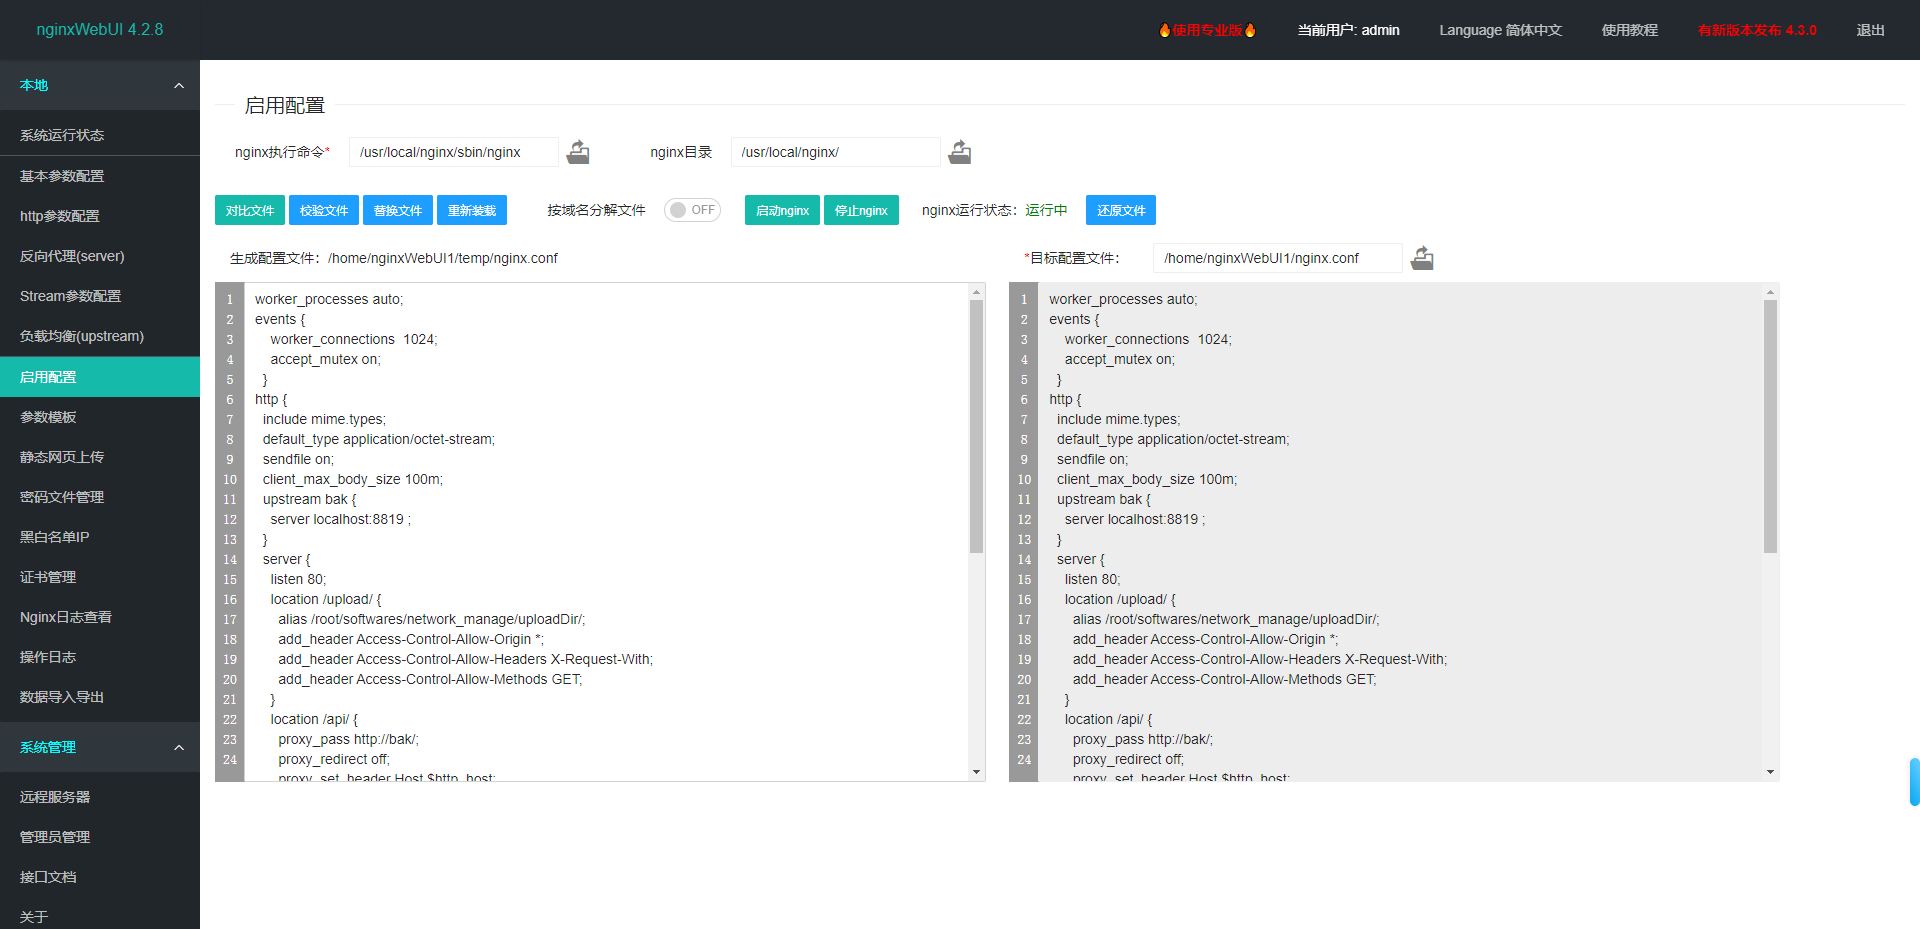1920x929 pixels.
Task: Click 使用专业版 link in header
Action: click(x=1207, y=30)
